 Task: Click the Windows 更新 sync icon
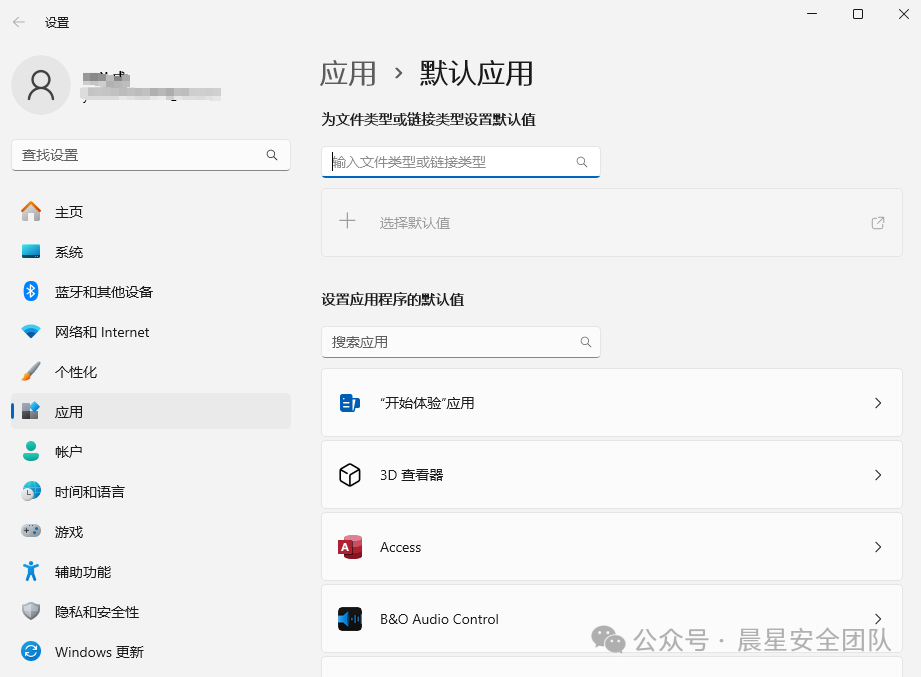pyautogui.click(x=31, y=651)
